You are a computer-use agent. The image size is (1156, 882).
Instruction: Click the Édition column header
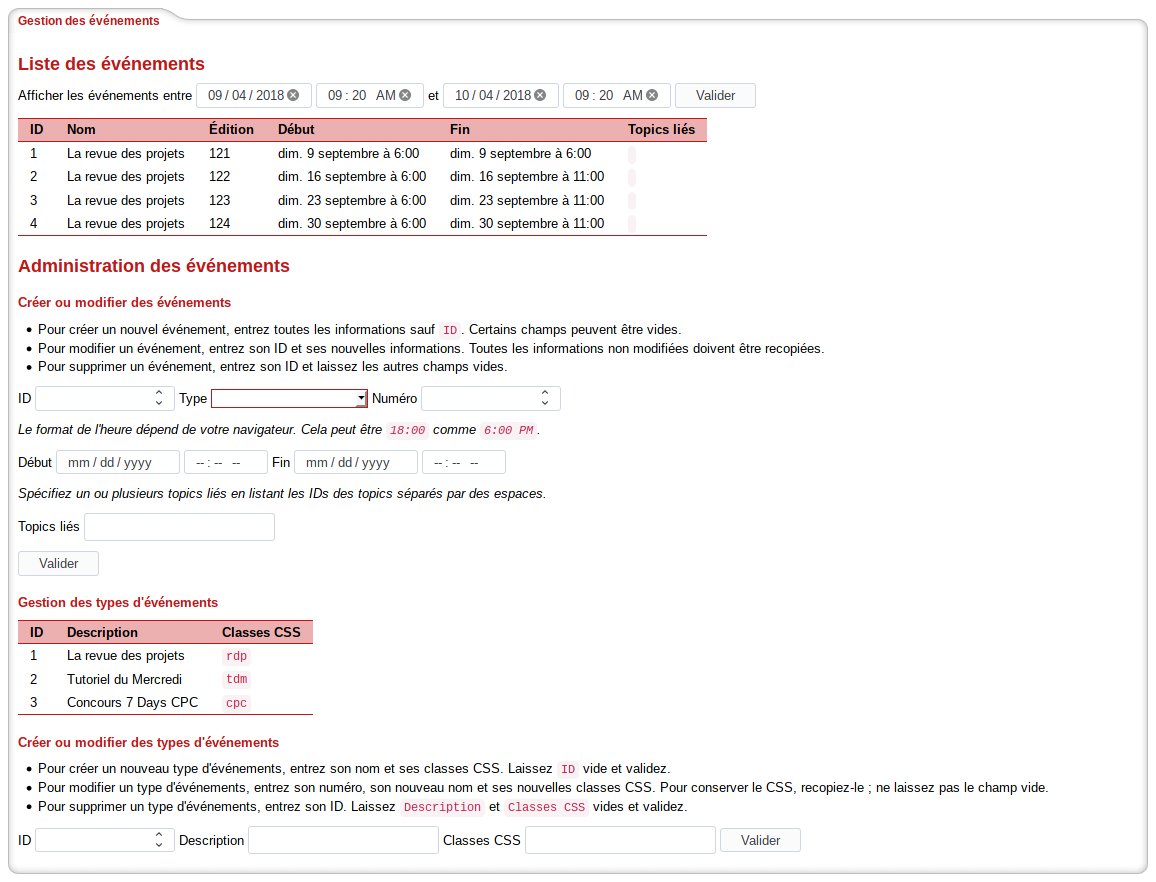[231, 130]
